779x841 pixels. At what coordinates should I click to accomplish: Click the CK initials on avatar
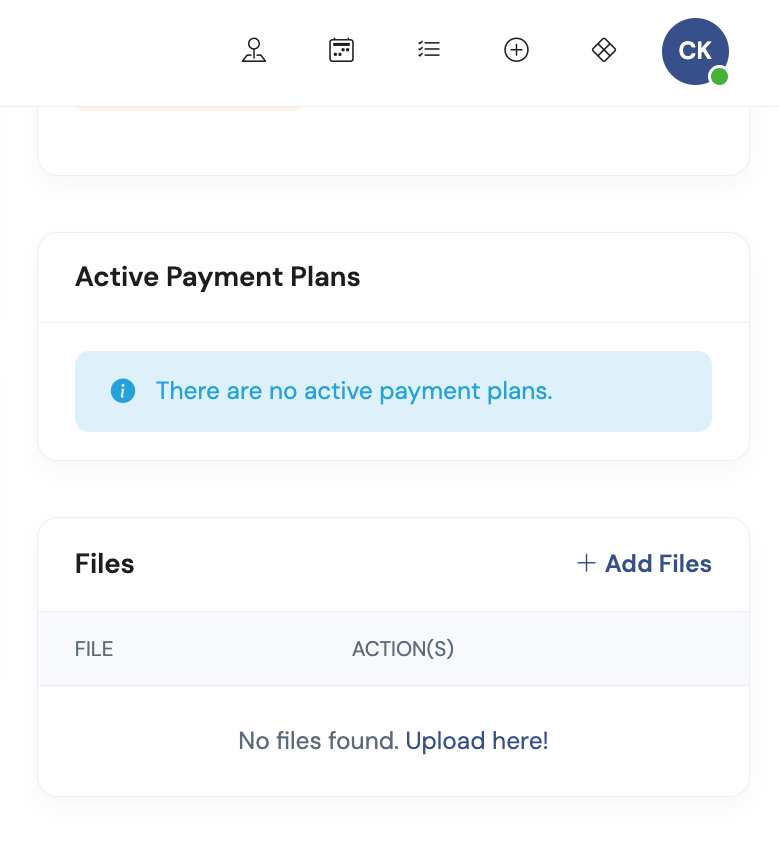pyautogui.click(x=695, y=51)
